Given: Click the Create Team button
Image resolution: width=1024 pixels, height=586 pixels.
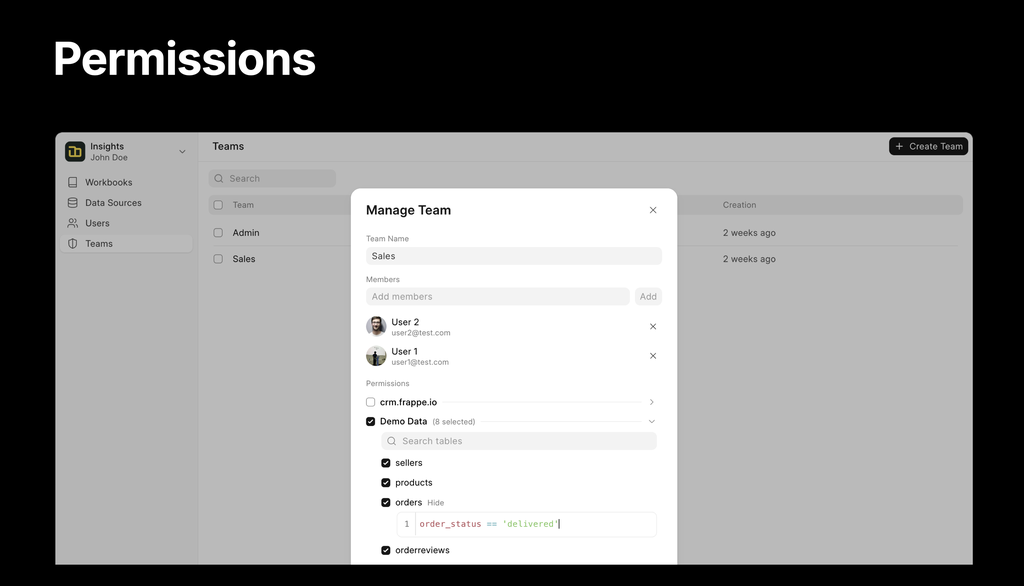Looking at the screenshot, I should 928,146.
